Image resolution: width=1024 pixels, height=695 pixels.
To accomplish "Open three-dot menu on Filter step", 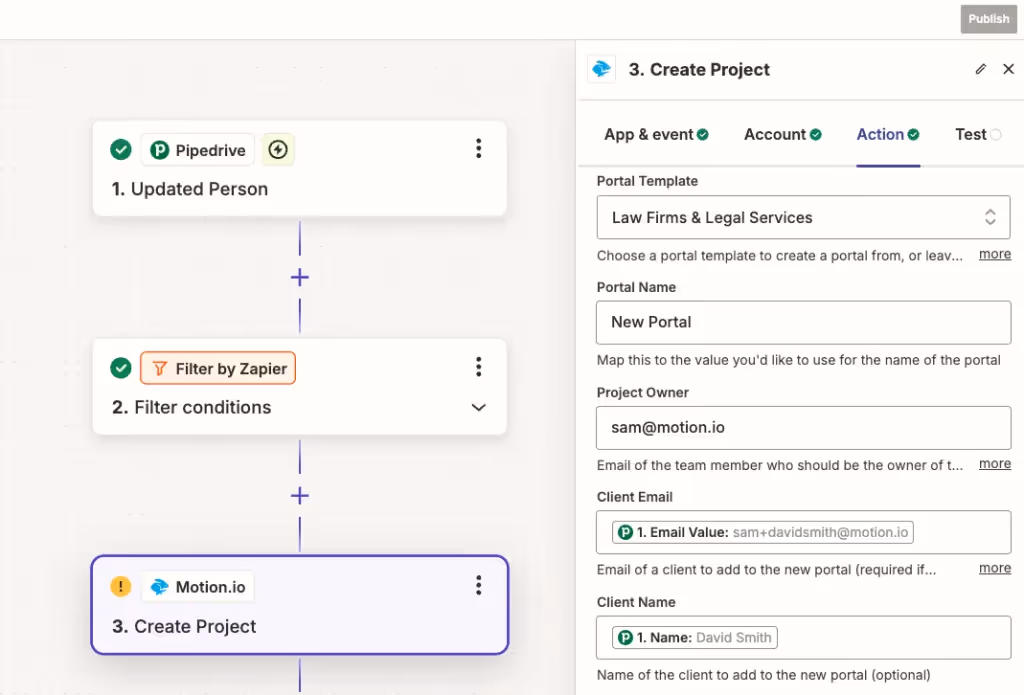I will (479, 367).
